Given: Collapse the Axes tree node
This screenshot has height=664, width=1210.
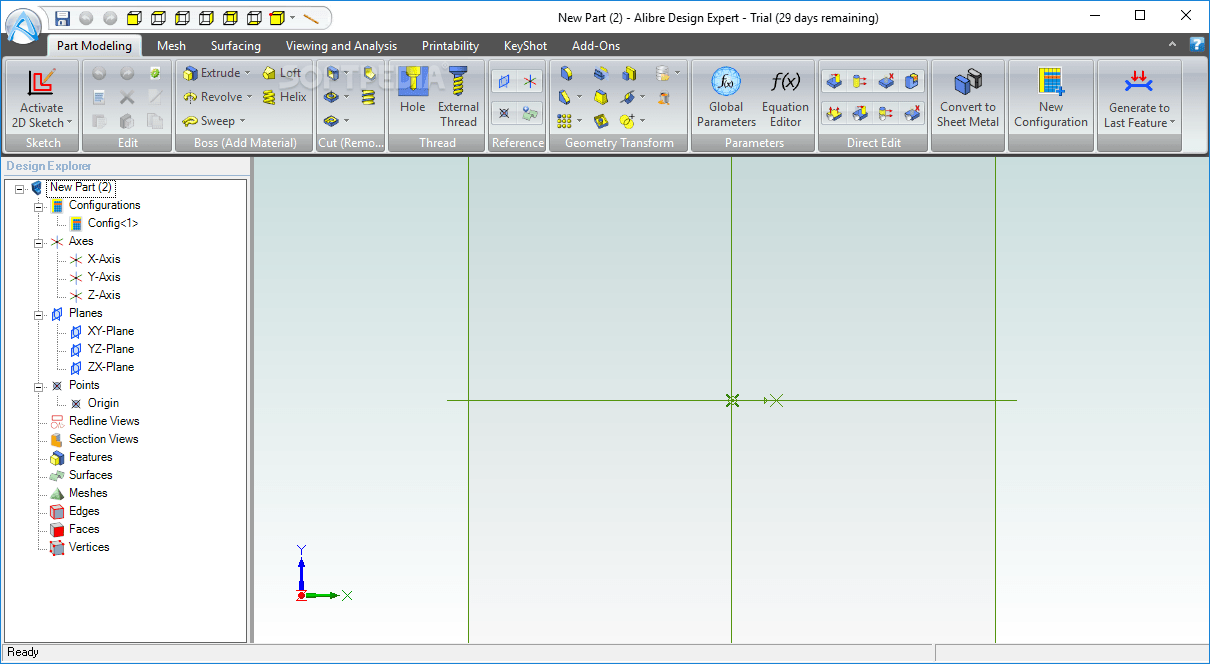Looking at the screenshot, I should 39,242.
